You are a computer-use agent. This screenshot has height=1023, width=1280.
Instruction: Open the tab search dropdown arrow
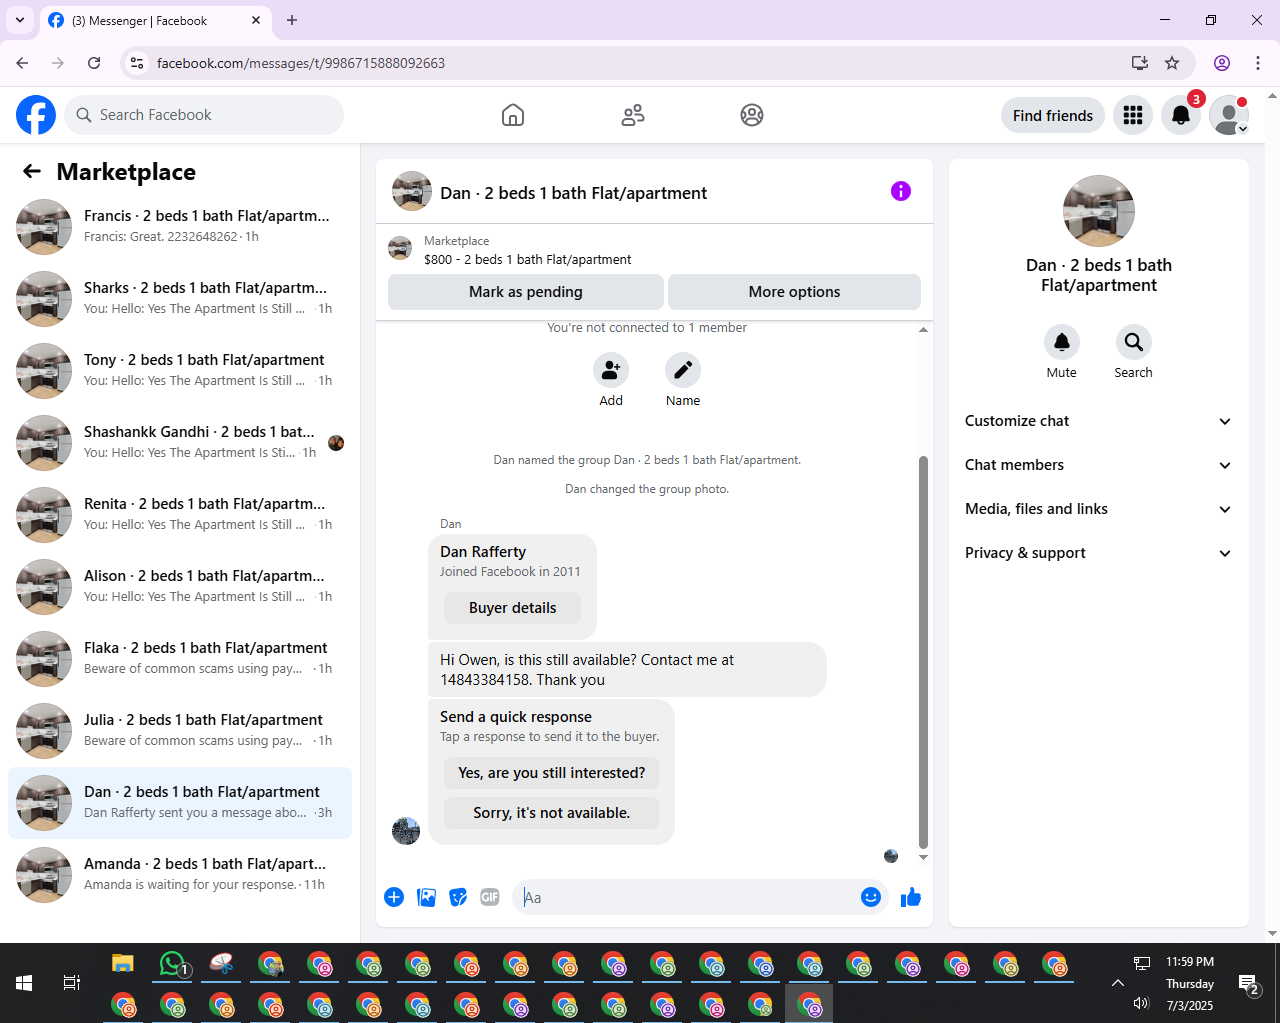tap(19, 20)
